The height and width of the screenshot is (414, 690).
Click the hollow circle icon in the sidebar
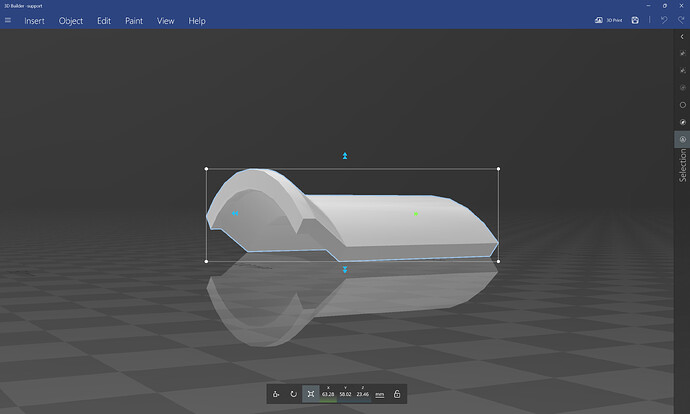pos(683,105)
